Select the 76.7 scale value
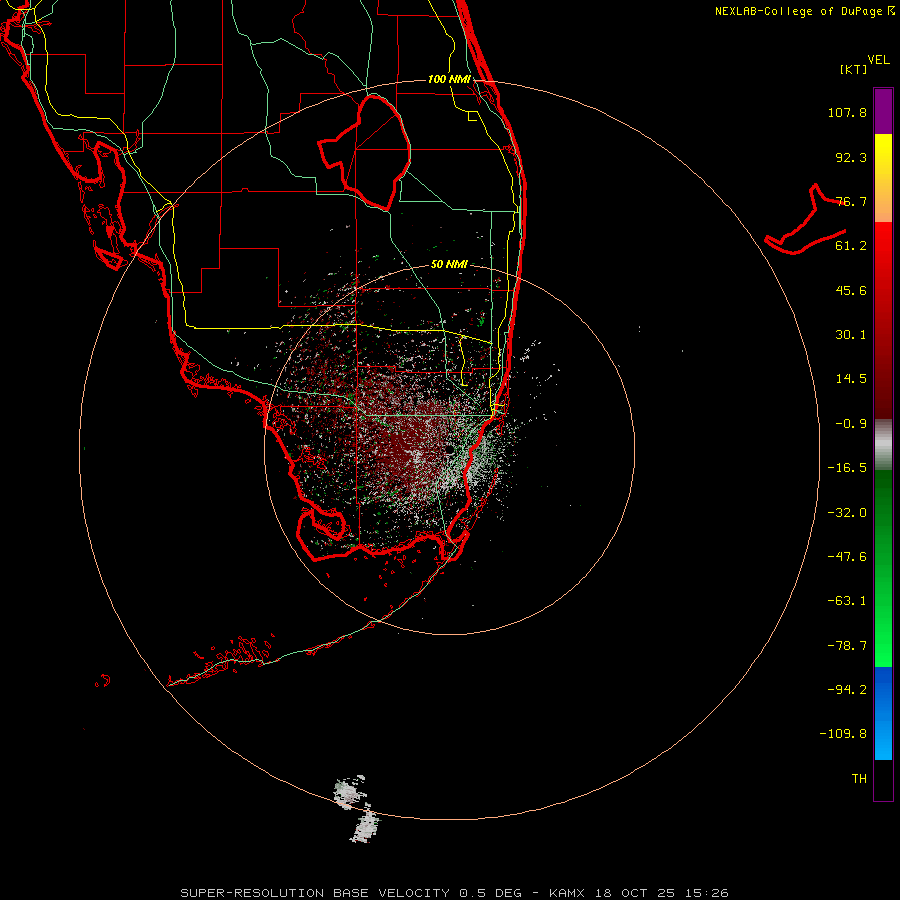The width and height of the screenshot is (900, 900). click(851, 201)
